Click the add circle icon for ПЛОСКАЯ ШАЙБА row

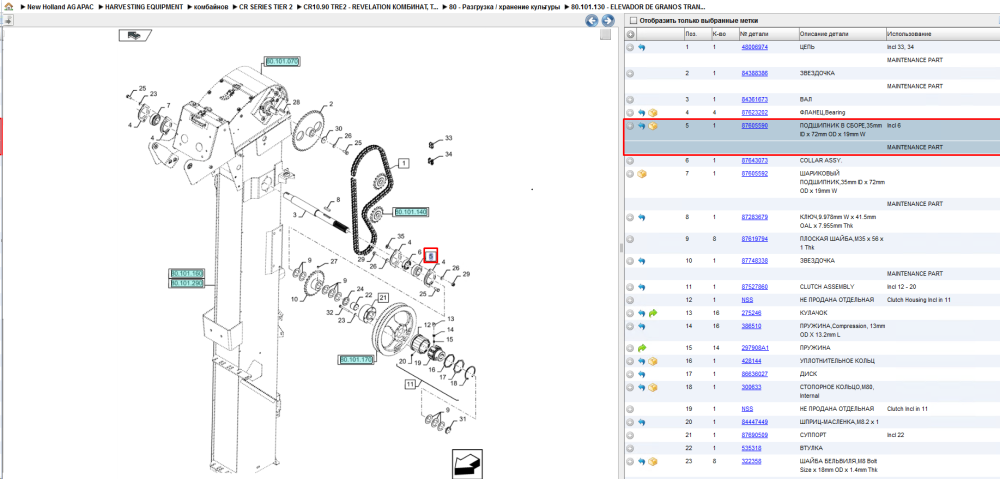click(x=630, y=239)
